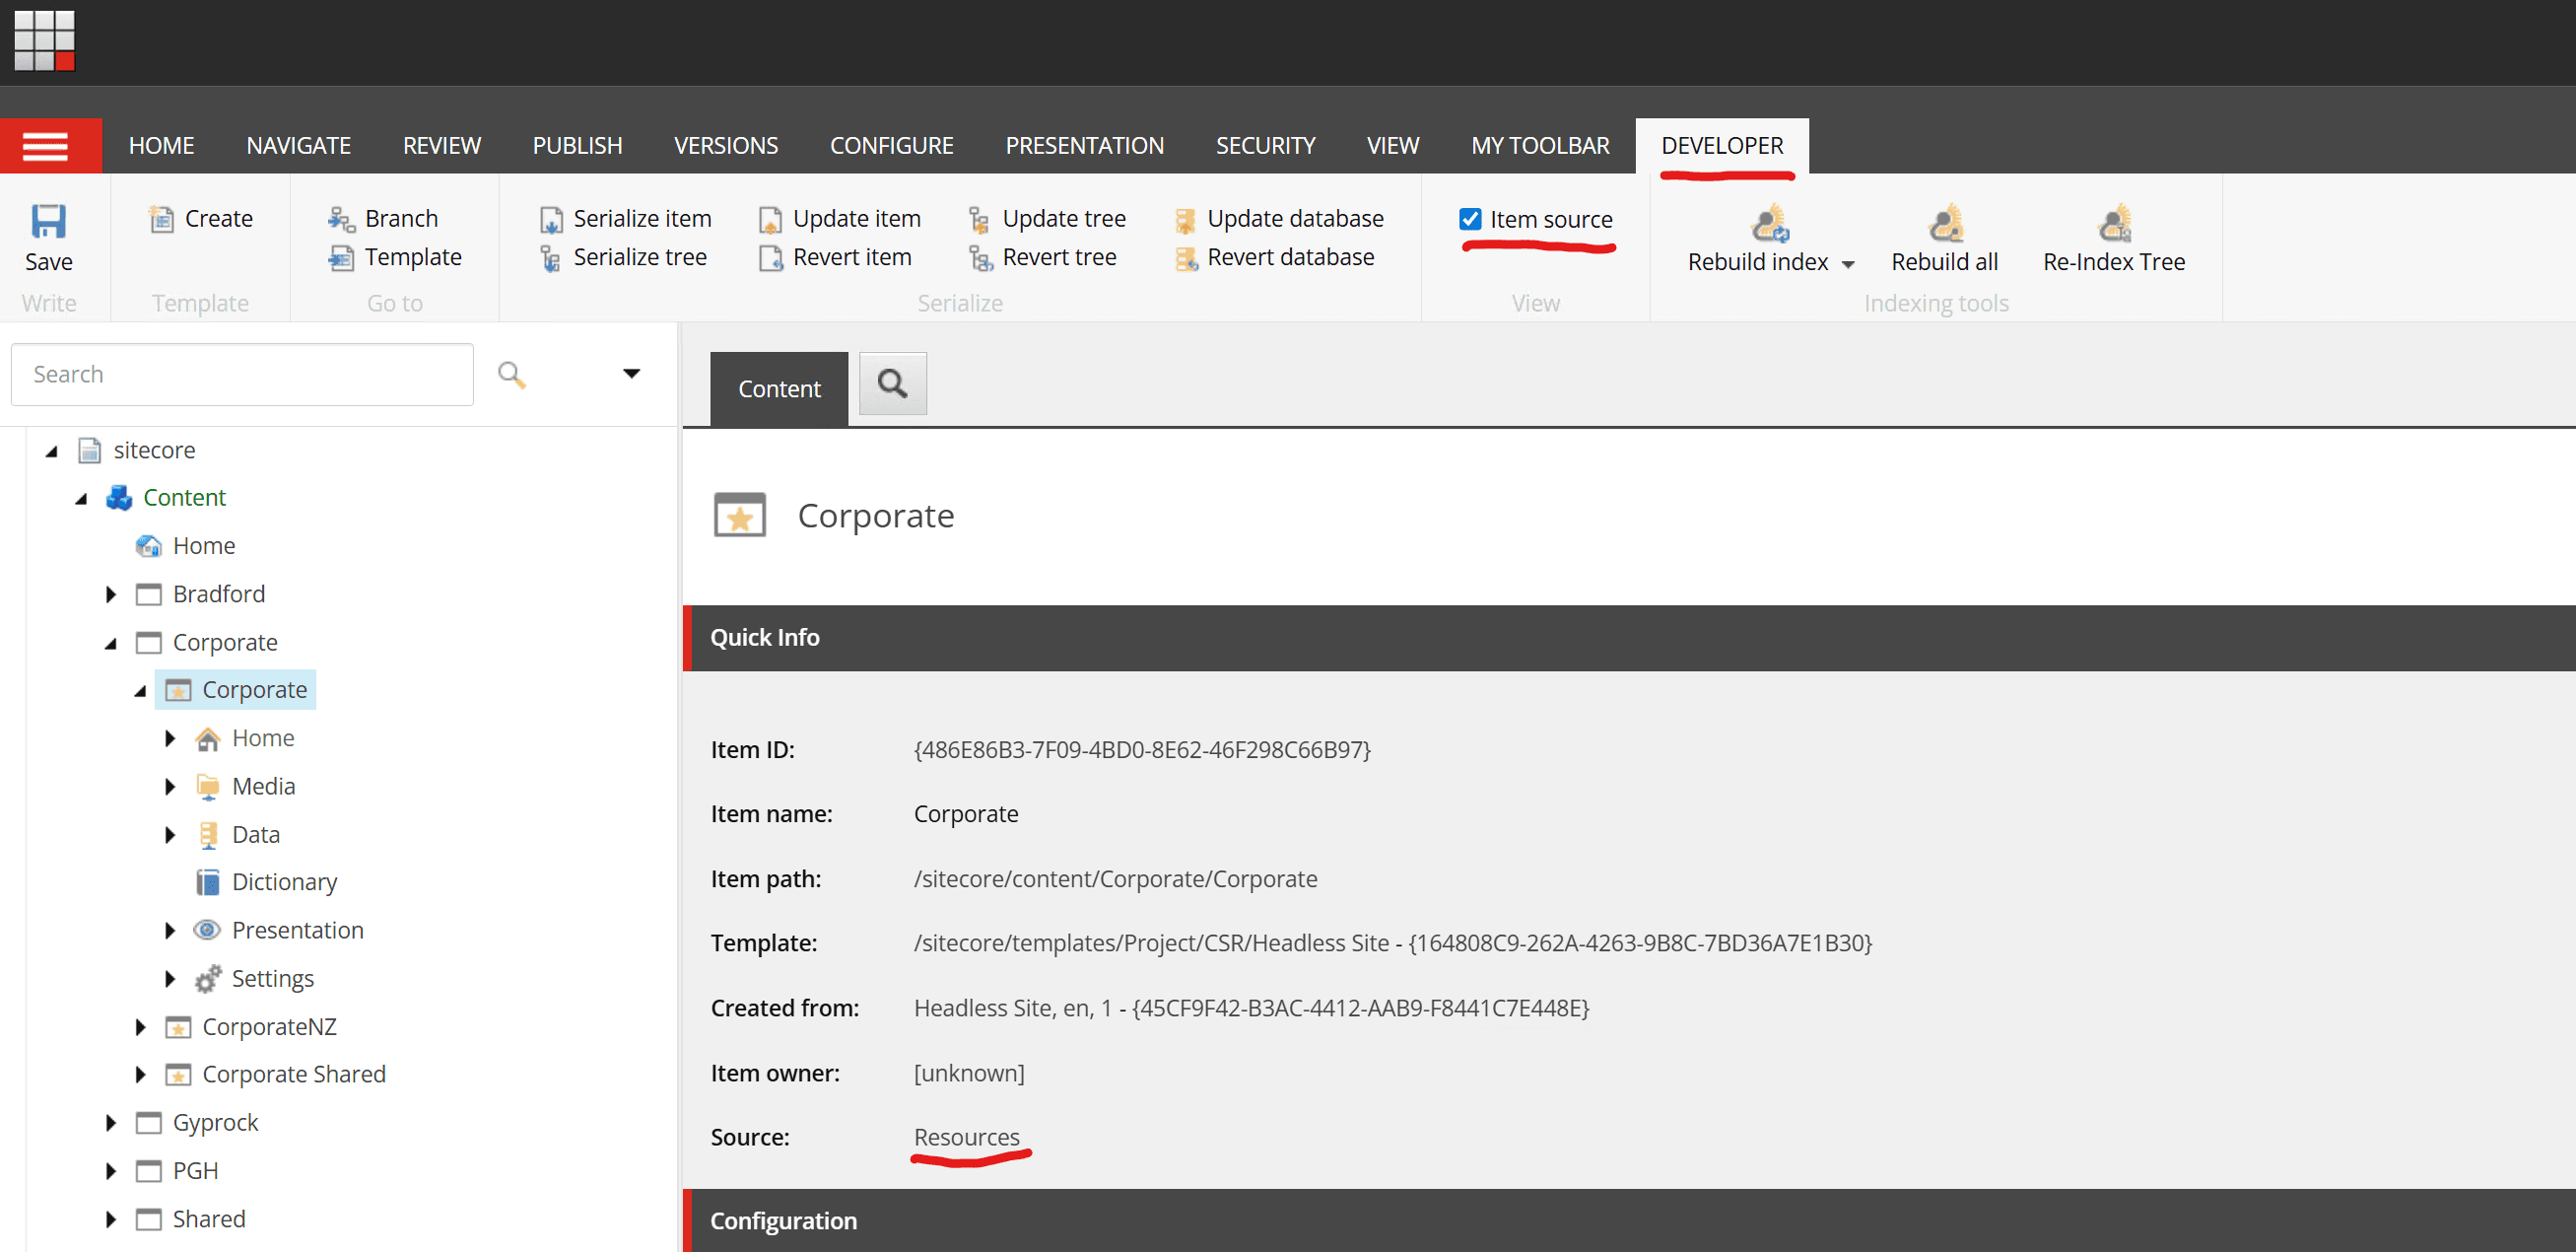Click the search magnifier beside Content tab
Screen dimensions: 2576x1252
[892, 384]
